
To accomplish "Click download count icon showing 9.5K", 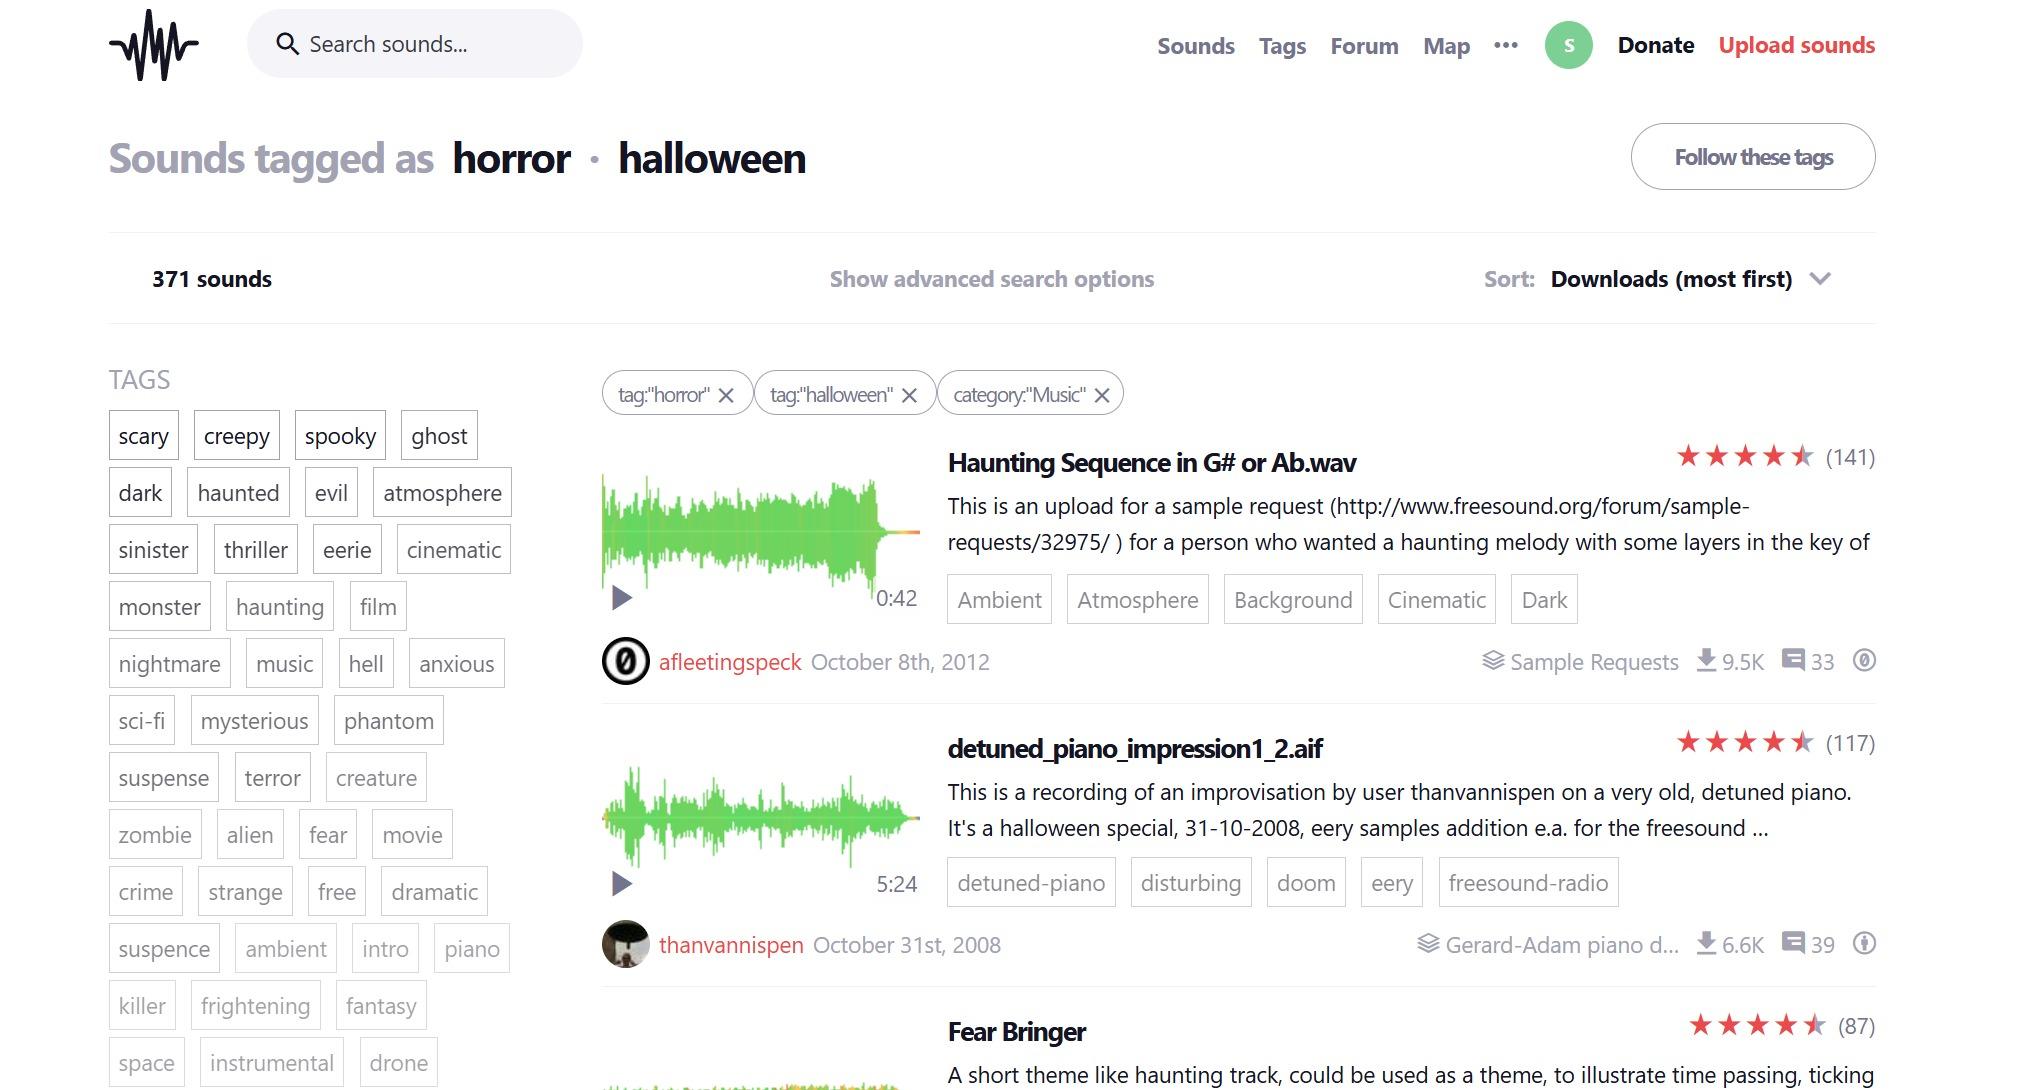I will pyautogui.click(x=1707, y=660).
